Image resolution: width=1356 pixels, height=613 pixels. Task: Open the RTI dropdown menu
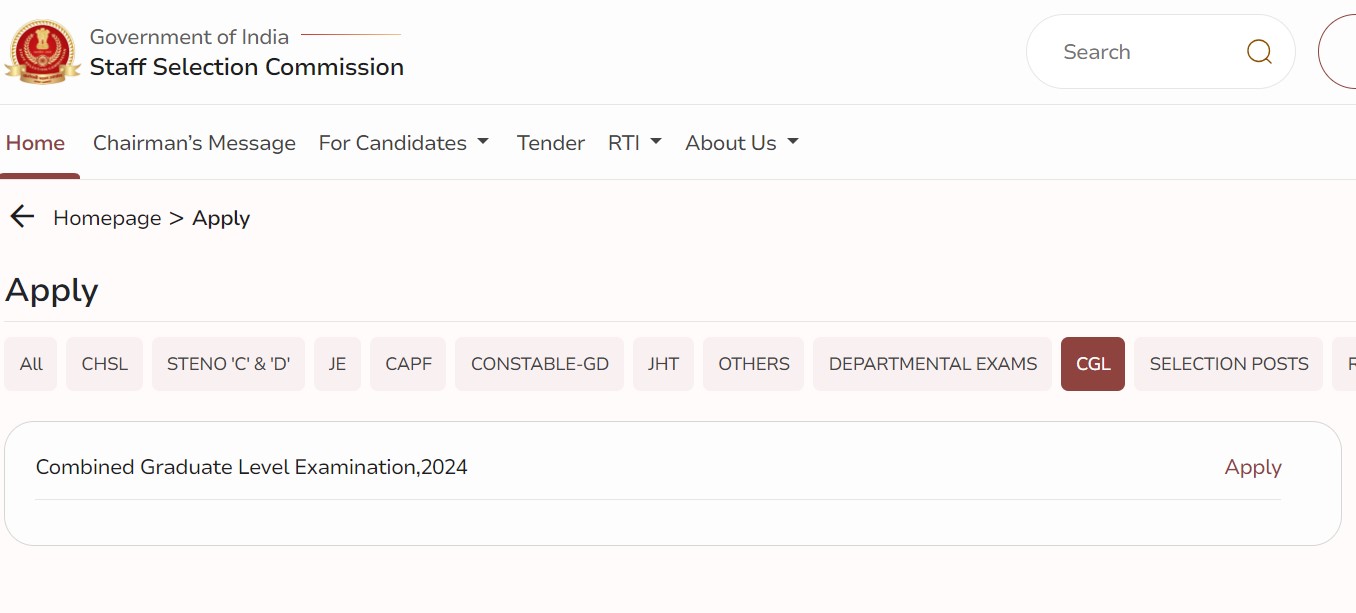pos(635,143)
